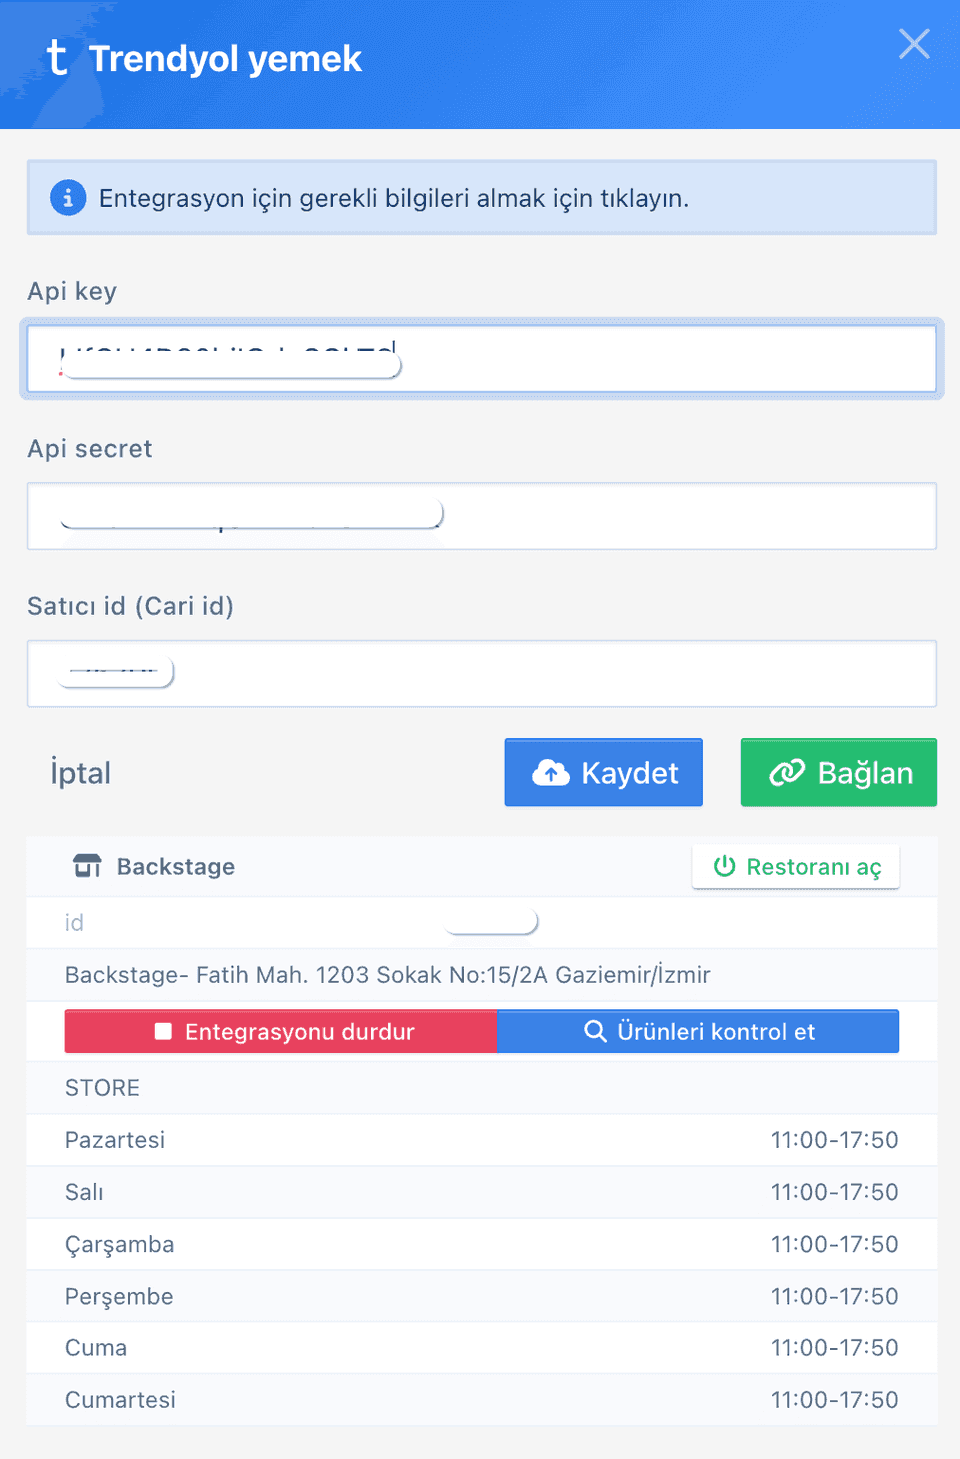The image size is (960, 1459).
Task: Check products with Ürünleri kontrol et
Action: (x=698, y=1031)
